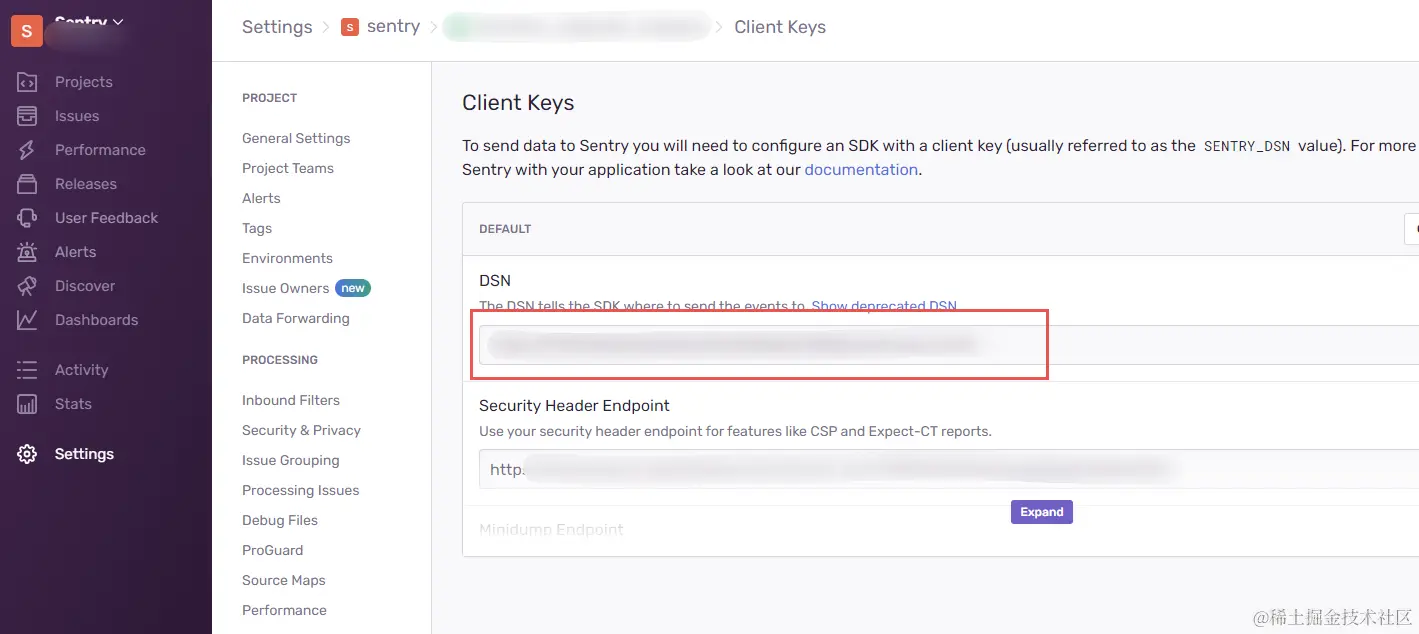This screenshot has width=1419, height=634.
Task: Open Issue Grouping settings
Action: coord(291,460)
